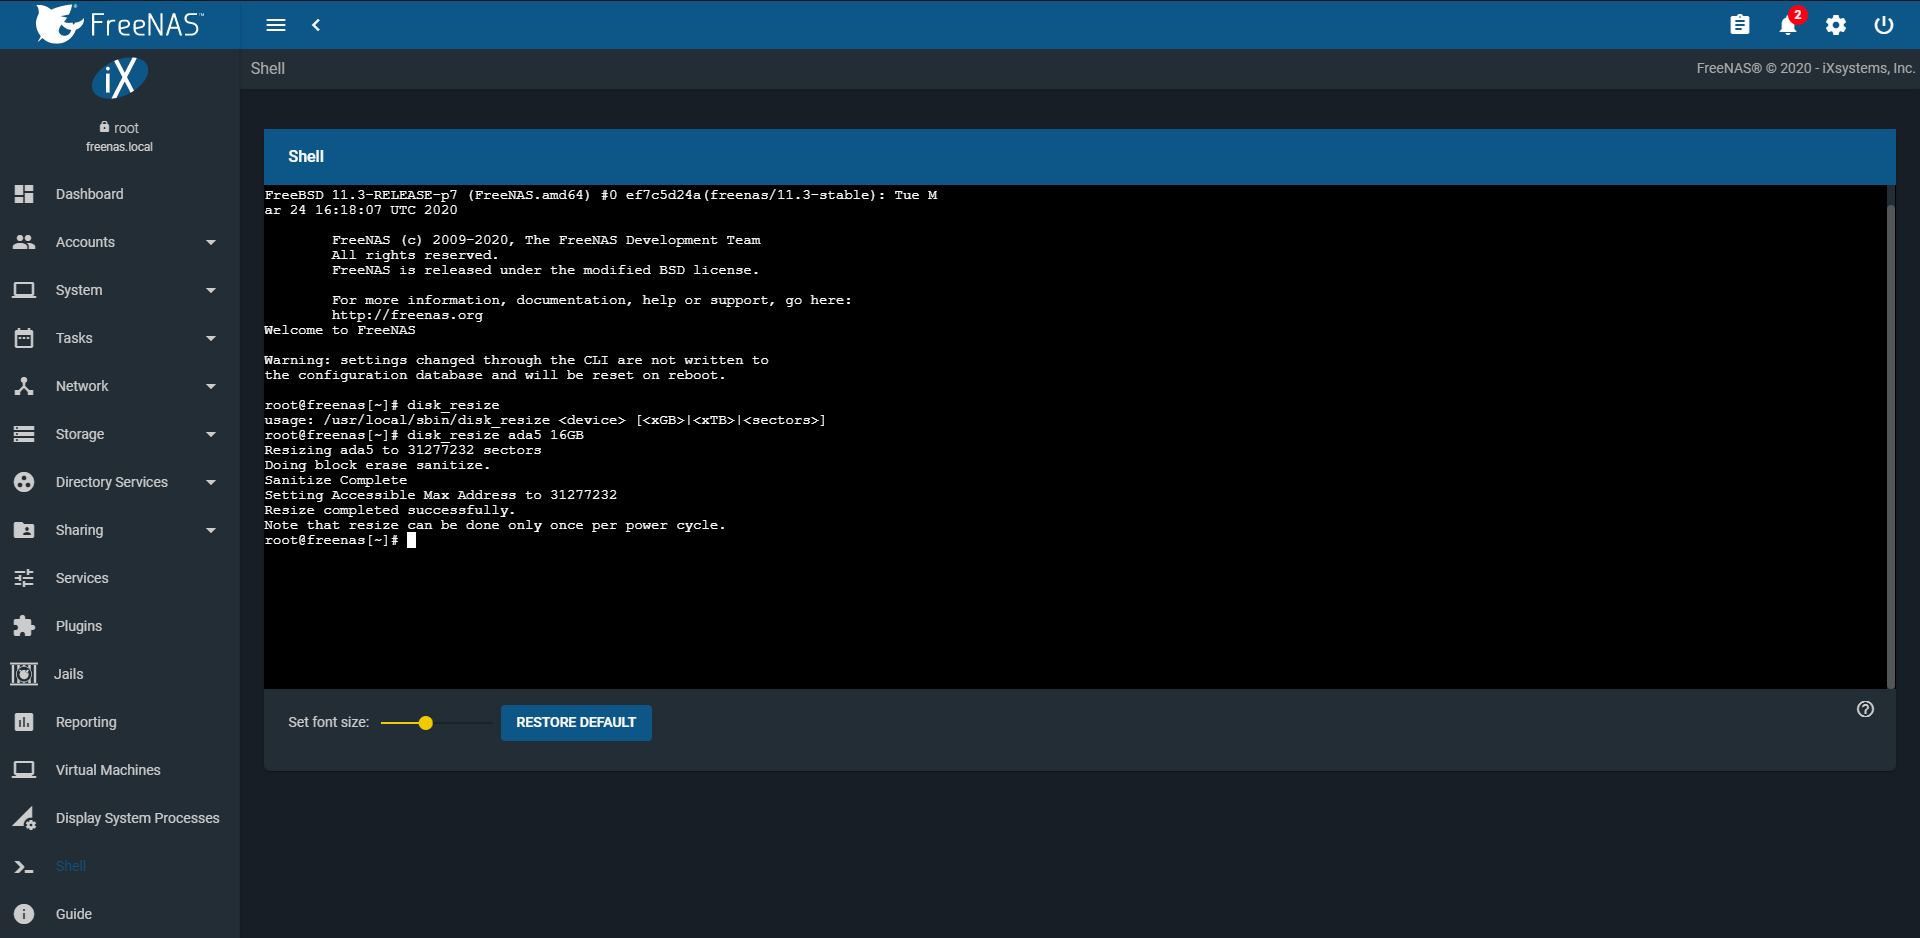Screen dimensions: 1920x938
Task: Click the Network topology icon
Action: point(24,386)
